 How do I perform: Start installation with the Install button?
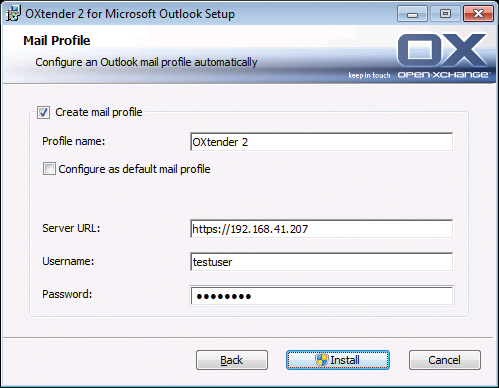[338, 360]
